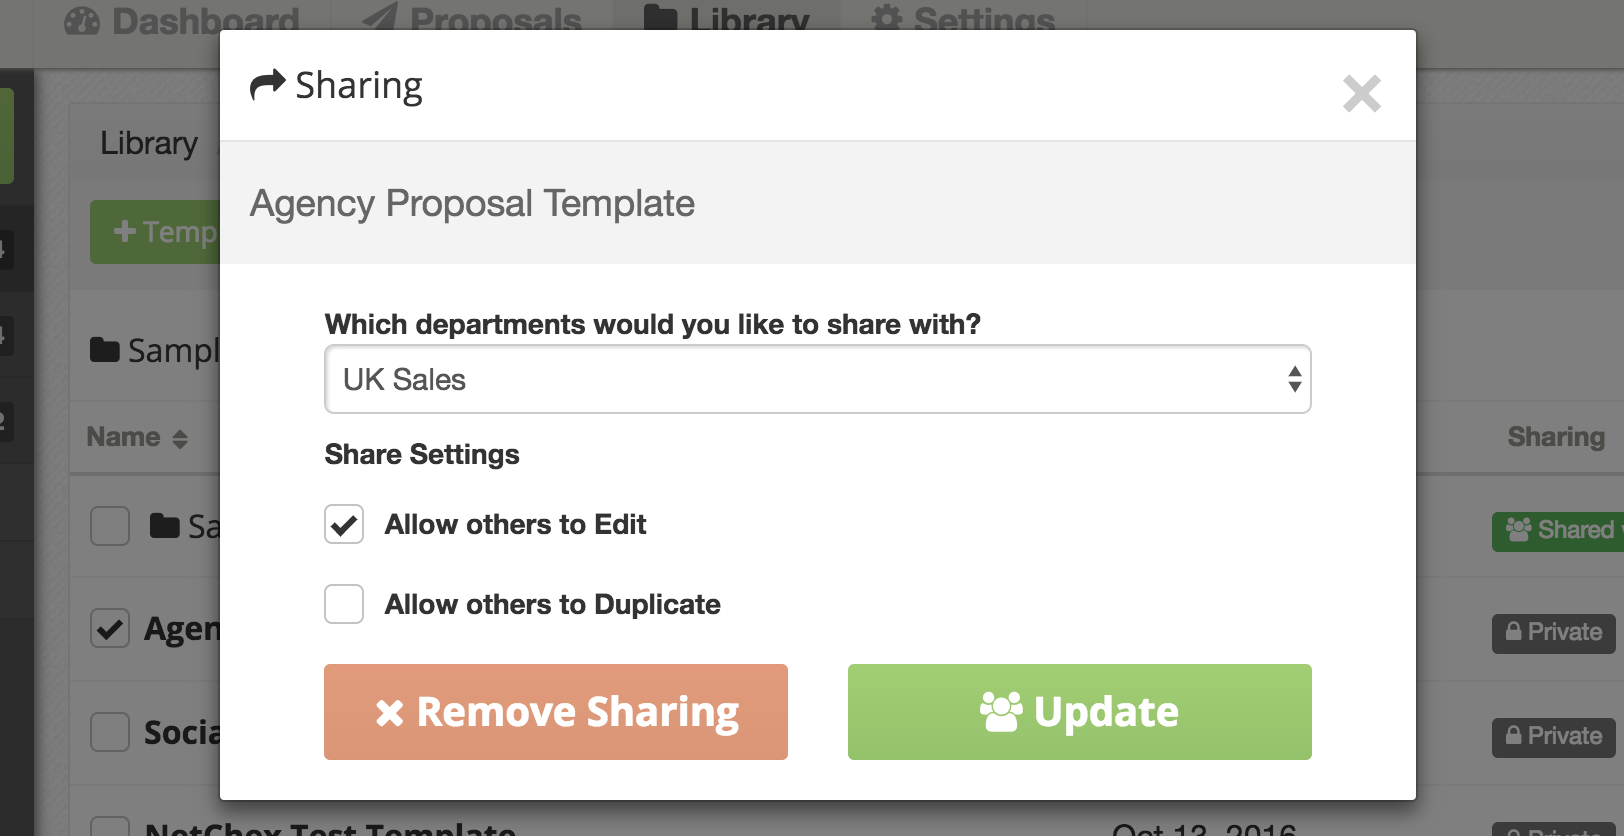
Task: Open the UK Sales department dropdown
Action: (x=817, y=379)
